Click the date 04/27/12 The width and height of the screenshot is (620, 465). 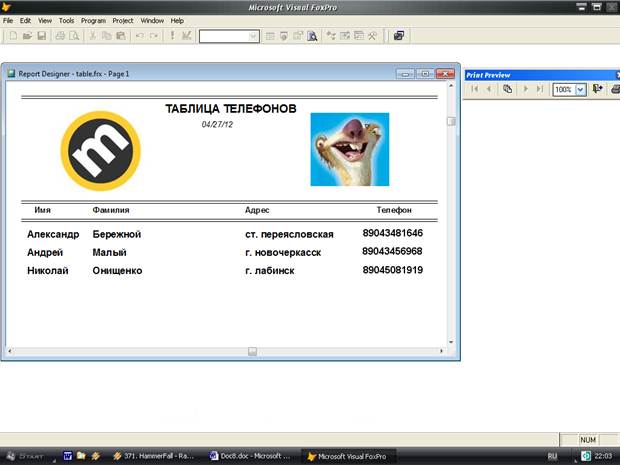(217, 125)
